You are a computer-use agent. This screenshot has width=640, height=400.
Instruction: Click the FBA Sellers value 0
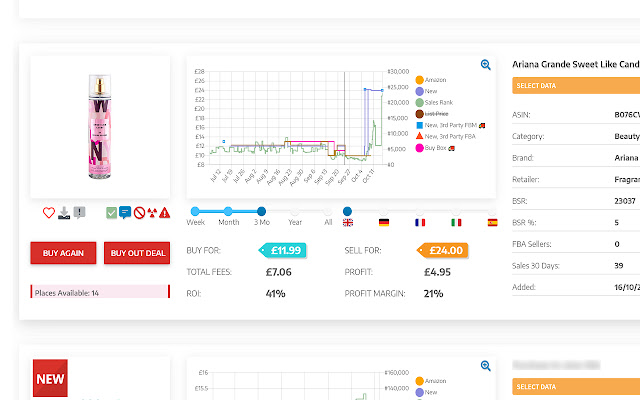(617, 244)
